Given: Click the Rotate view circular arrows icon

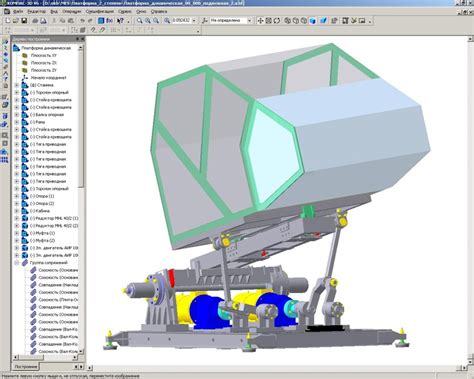Looking at the screenshot, I should click(x=277, y=21).
